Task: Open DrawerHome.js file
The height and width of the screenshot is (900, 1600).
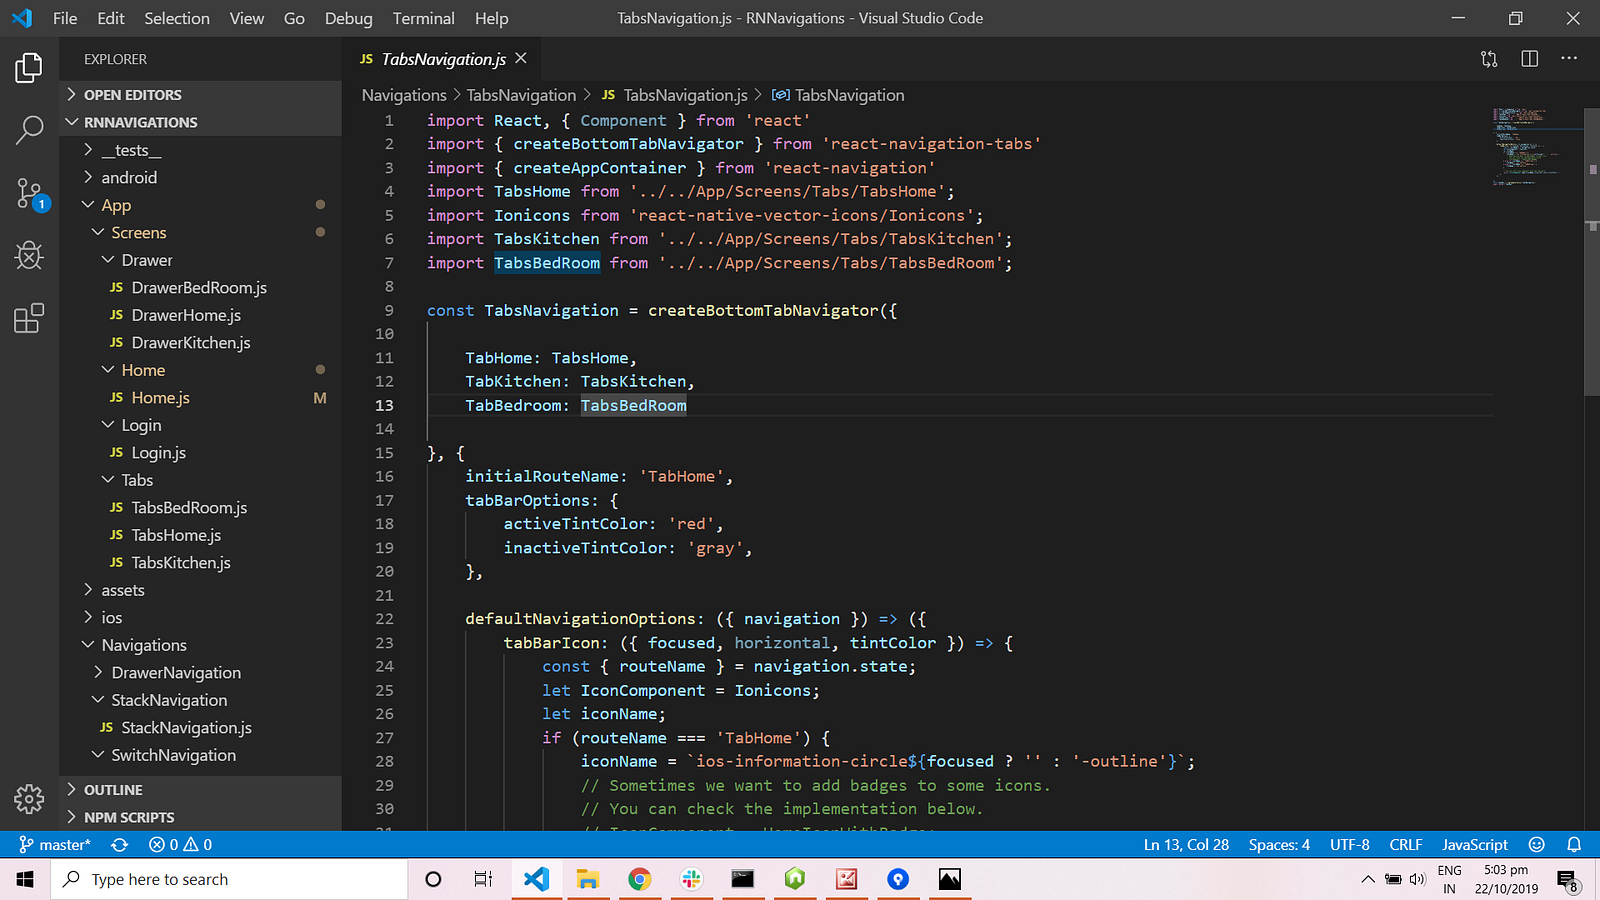Action: pyautogui.click(x=200, y=315)
